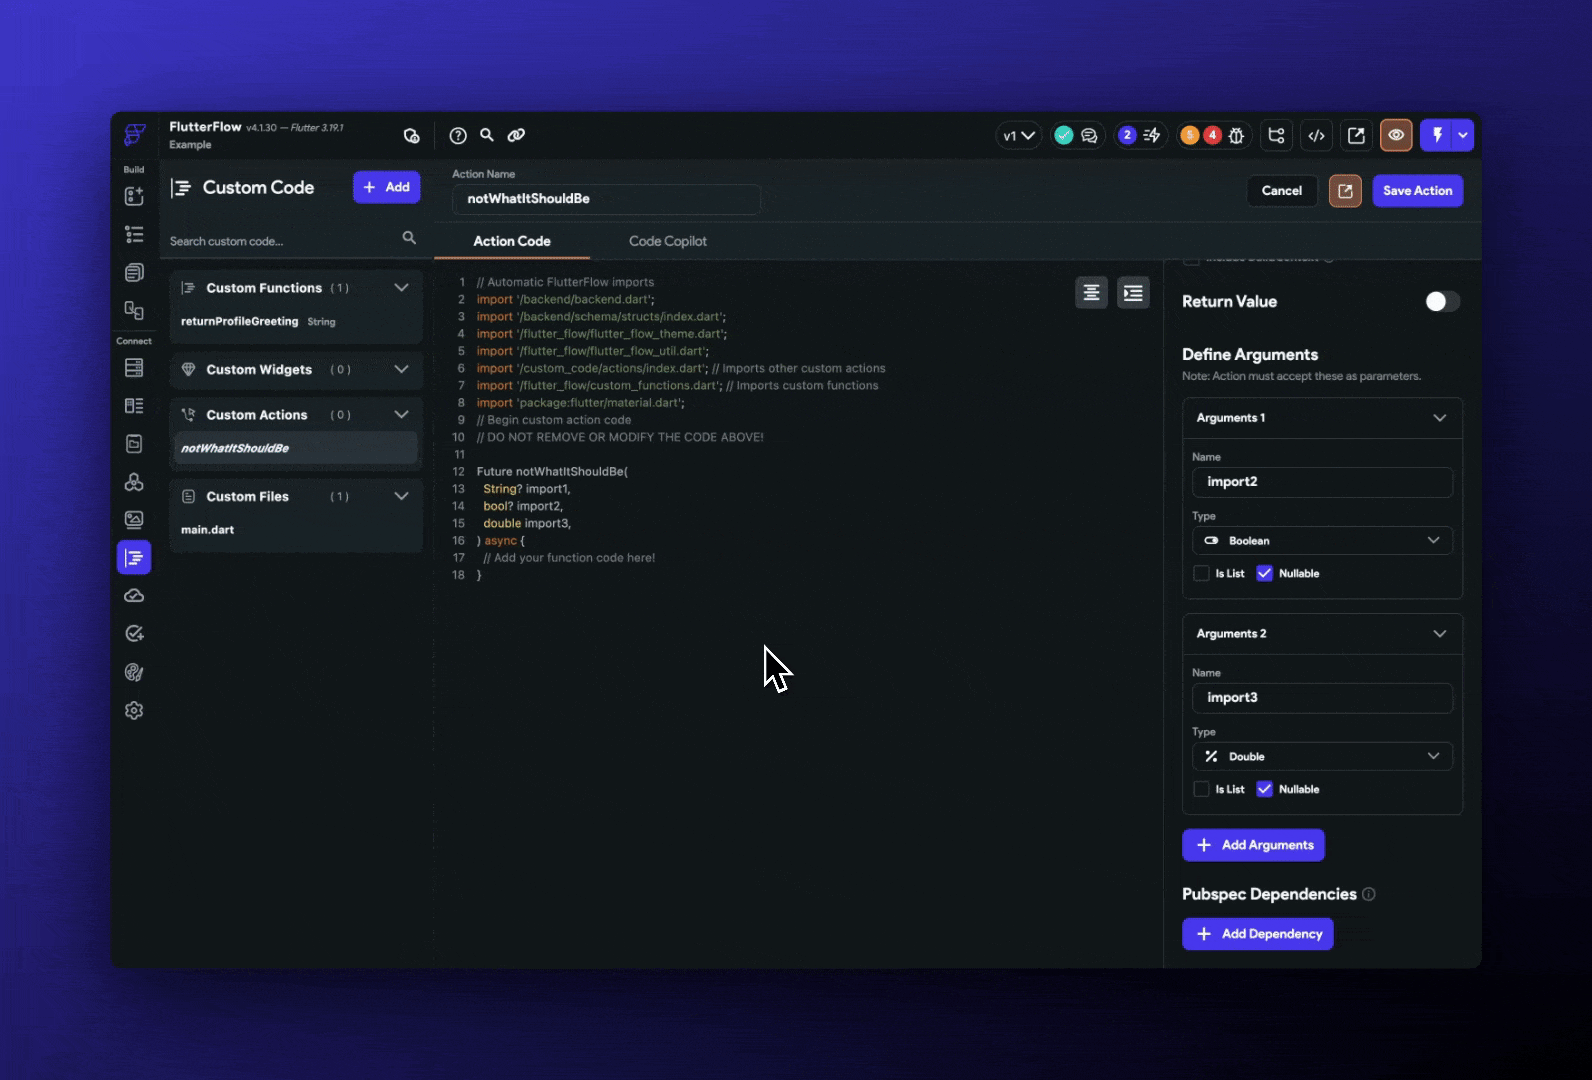Open the View Code icon
This screenshot has height=1080, width=1592.
(1317, 135)
